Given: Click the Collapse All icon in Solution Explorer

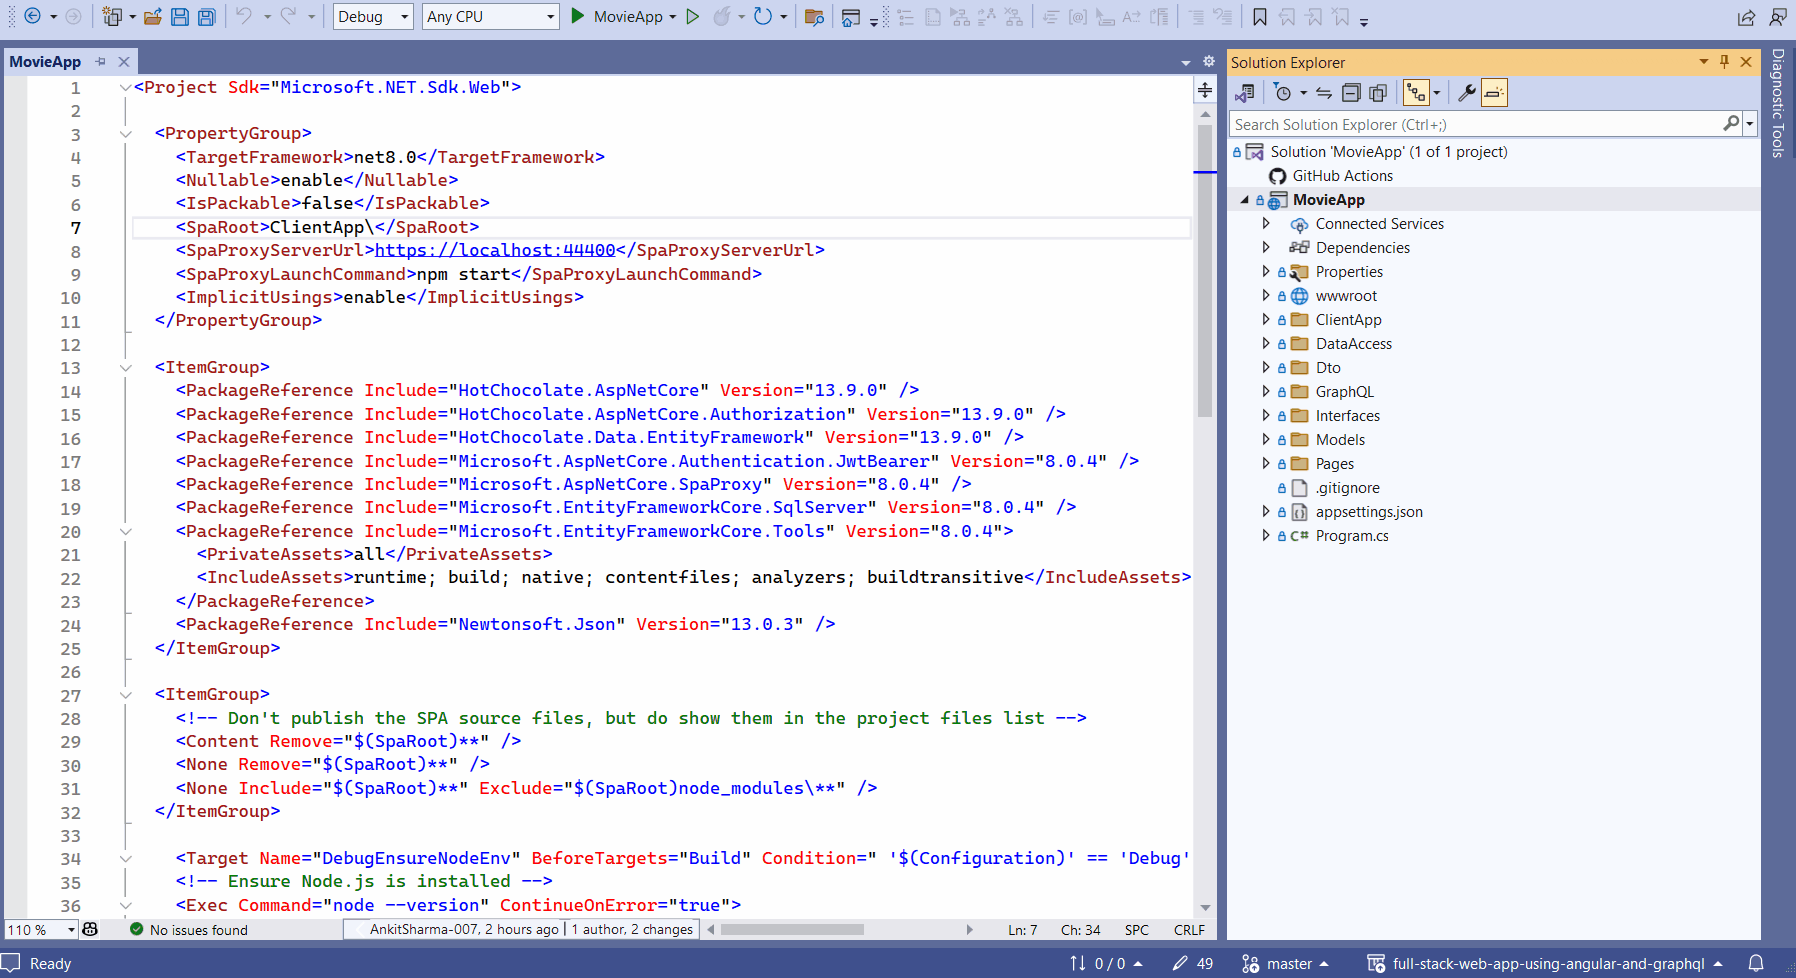Looking at the screenshot, I should click(1350, 93).
